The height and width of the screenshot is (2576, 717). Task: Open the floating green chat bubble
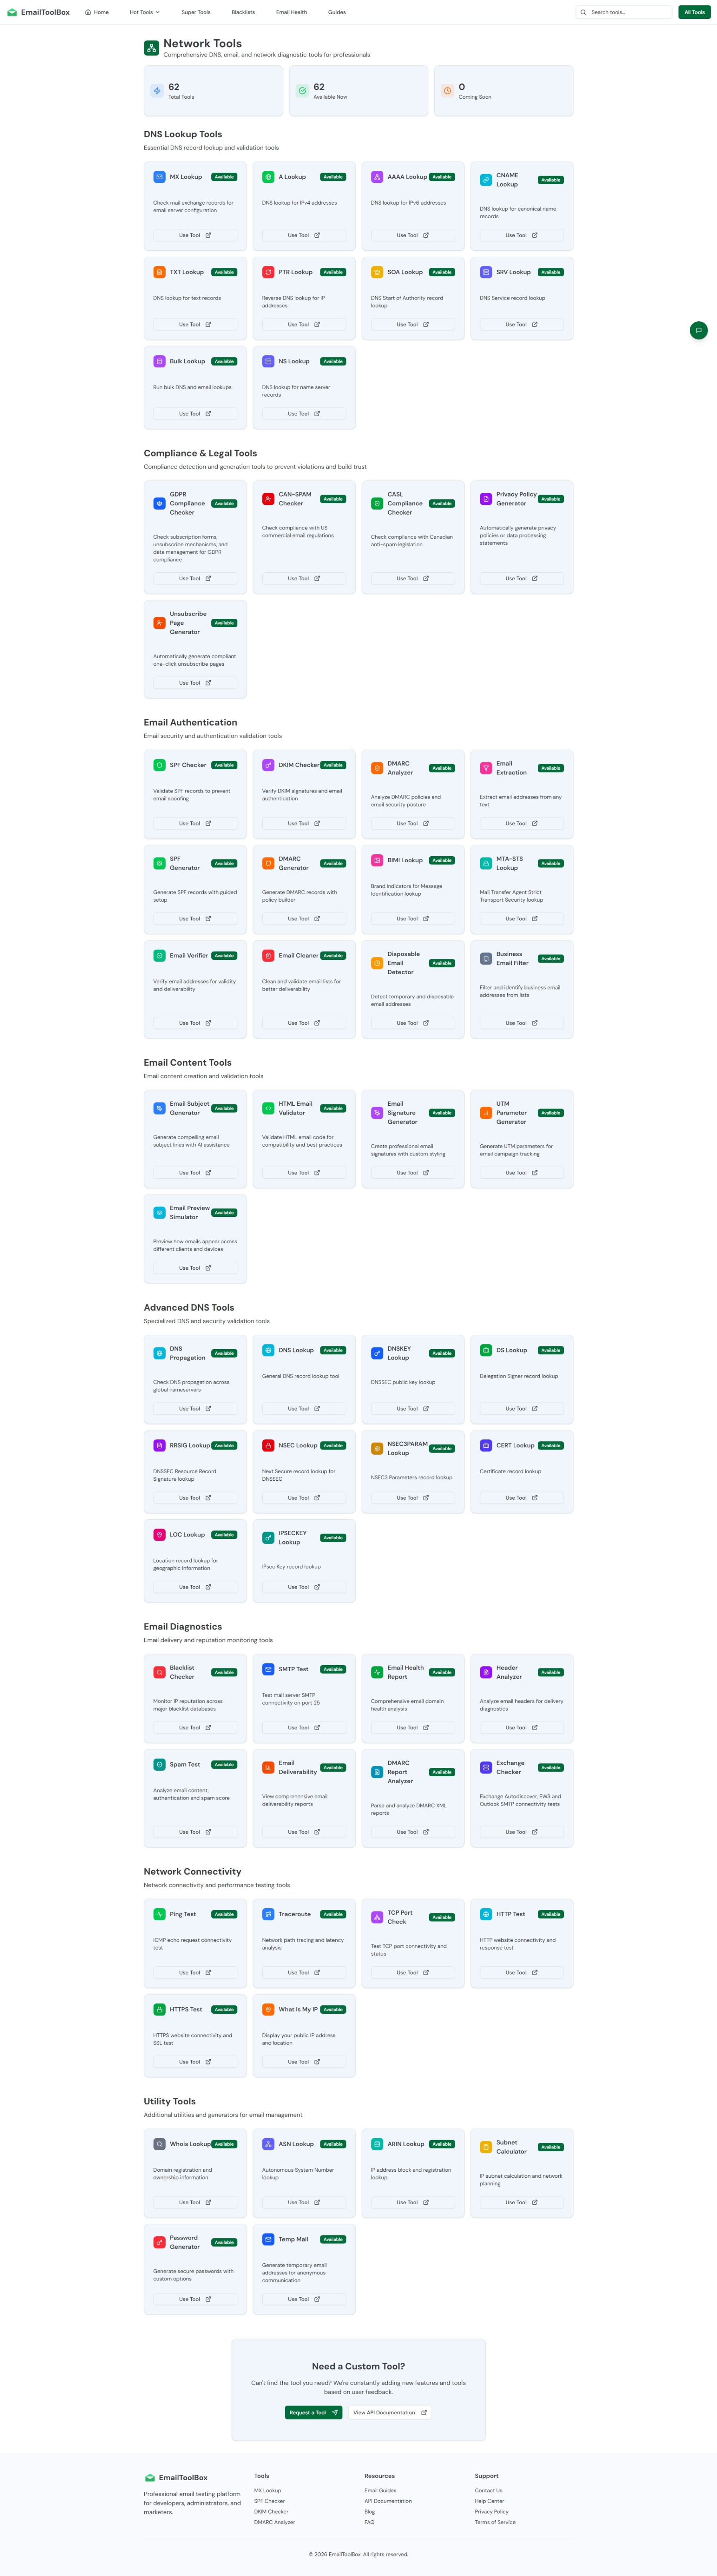click(699, 330)
